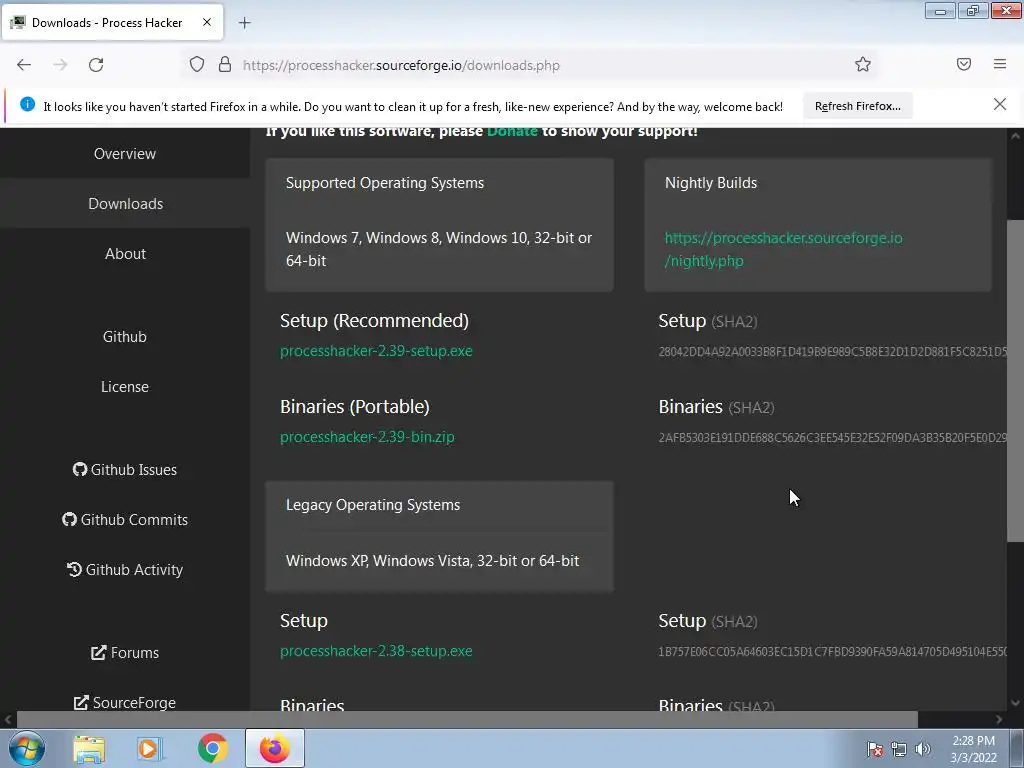
Task: Click the Donate link
Action: pyautogui.click(x=512, y=131)
